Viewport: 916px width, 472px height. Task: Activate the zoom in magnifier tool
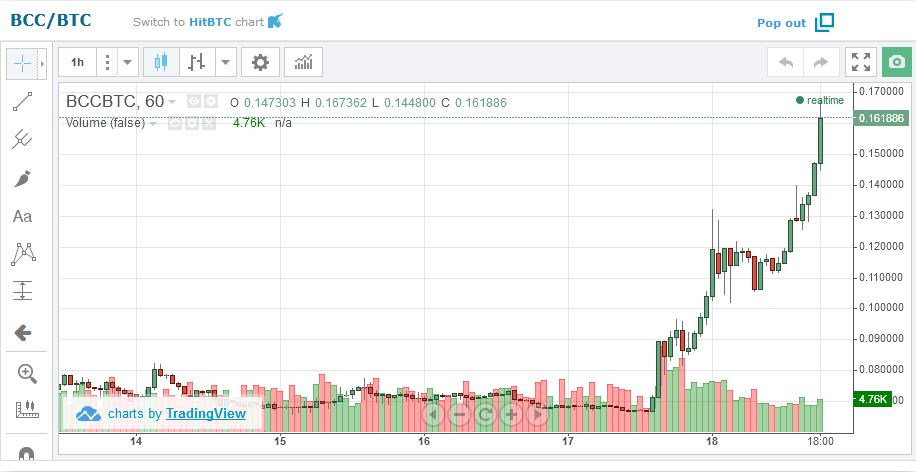(26, 374)
